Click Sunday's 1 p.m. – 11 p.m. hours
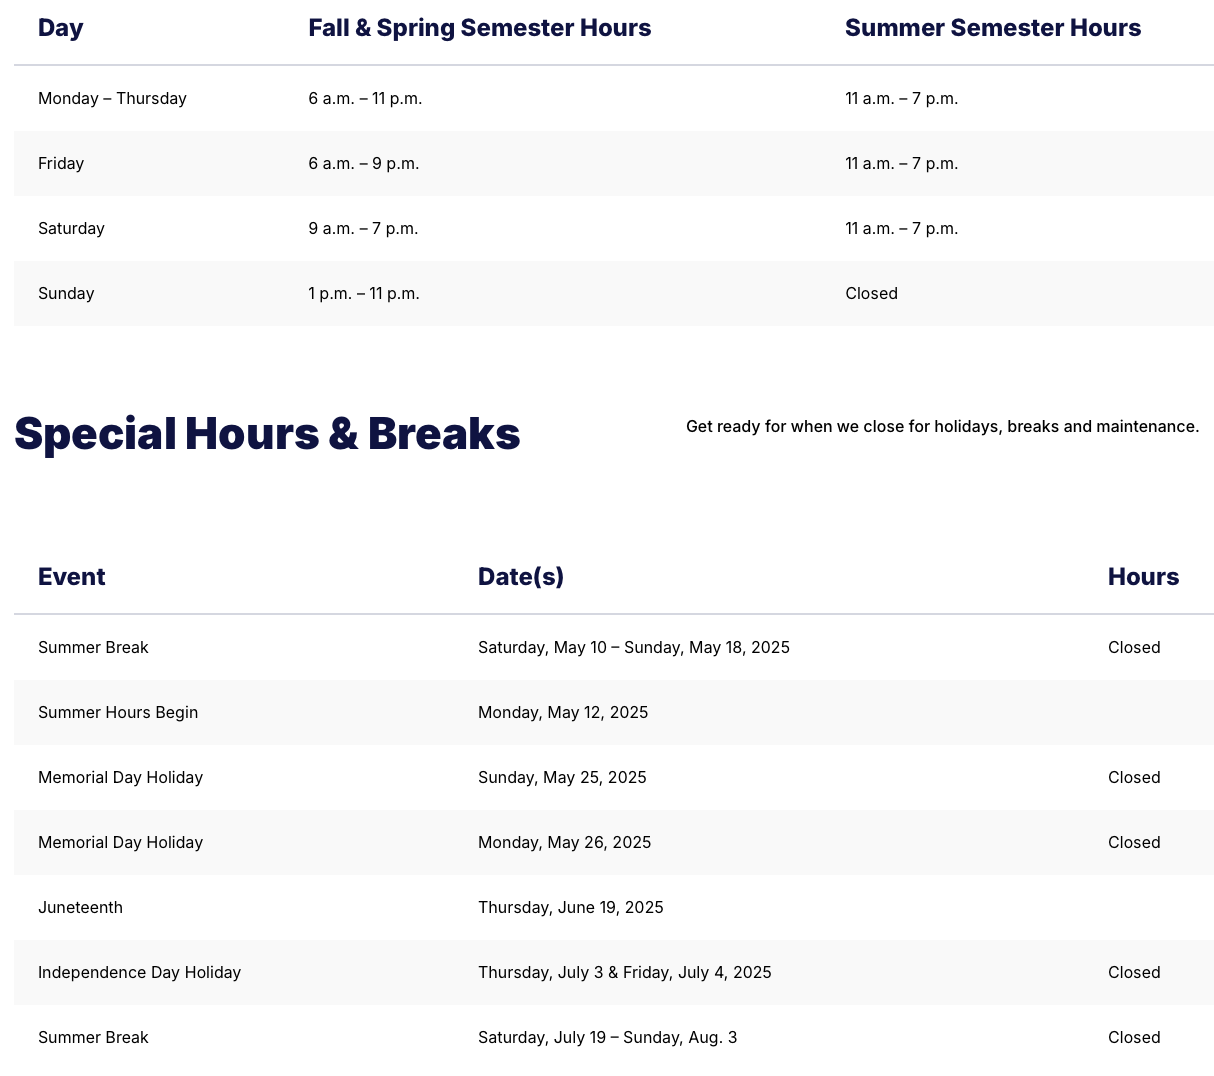This screenshot has width=1214, height=1076. 364,293
